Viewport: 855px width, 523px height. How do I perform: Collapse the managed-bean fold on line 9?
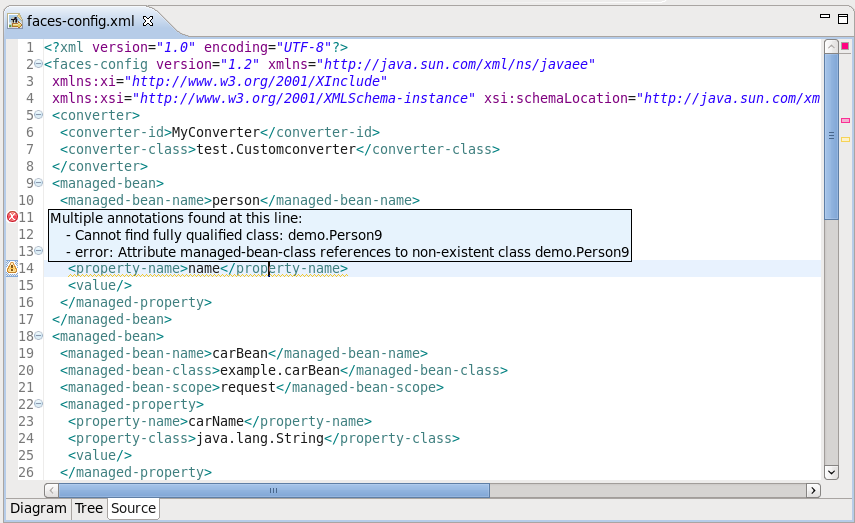[39, 183]
